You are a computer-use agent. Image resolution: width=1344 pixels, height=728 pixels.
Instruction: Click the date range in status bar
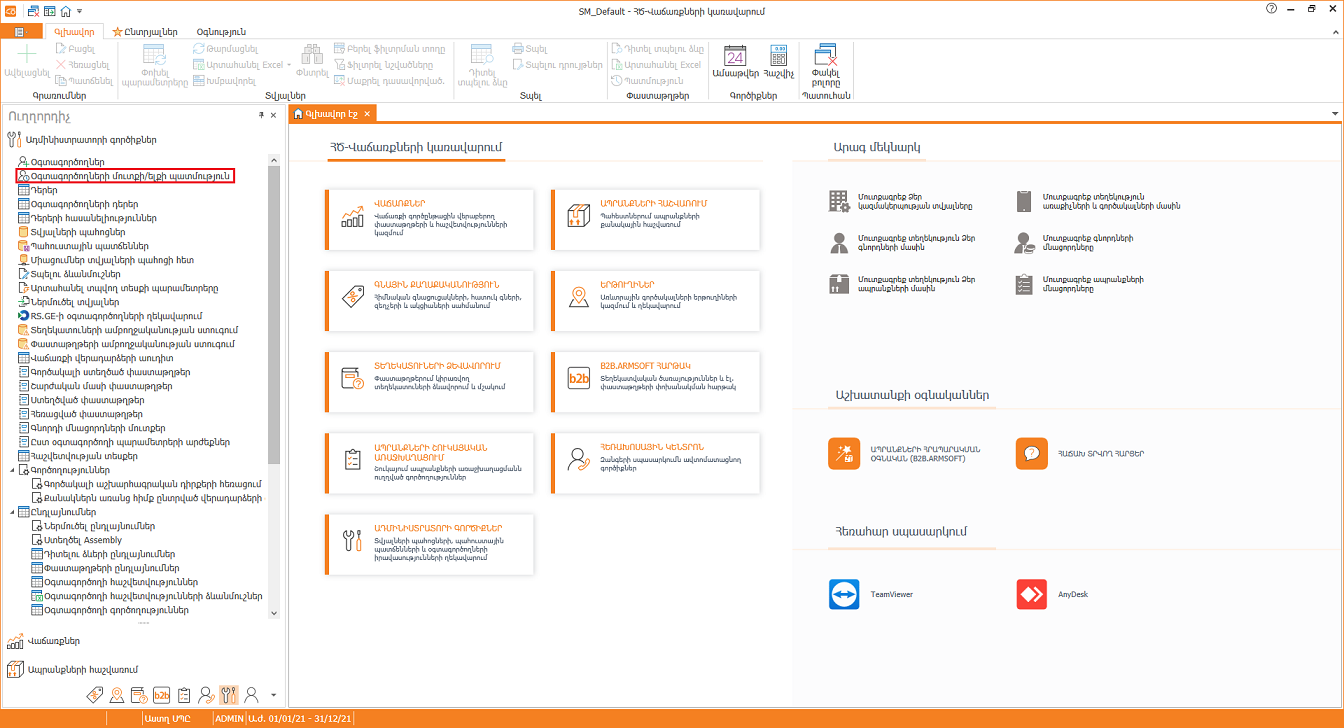pyautogui.click(x=301, y=719)
